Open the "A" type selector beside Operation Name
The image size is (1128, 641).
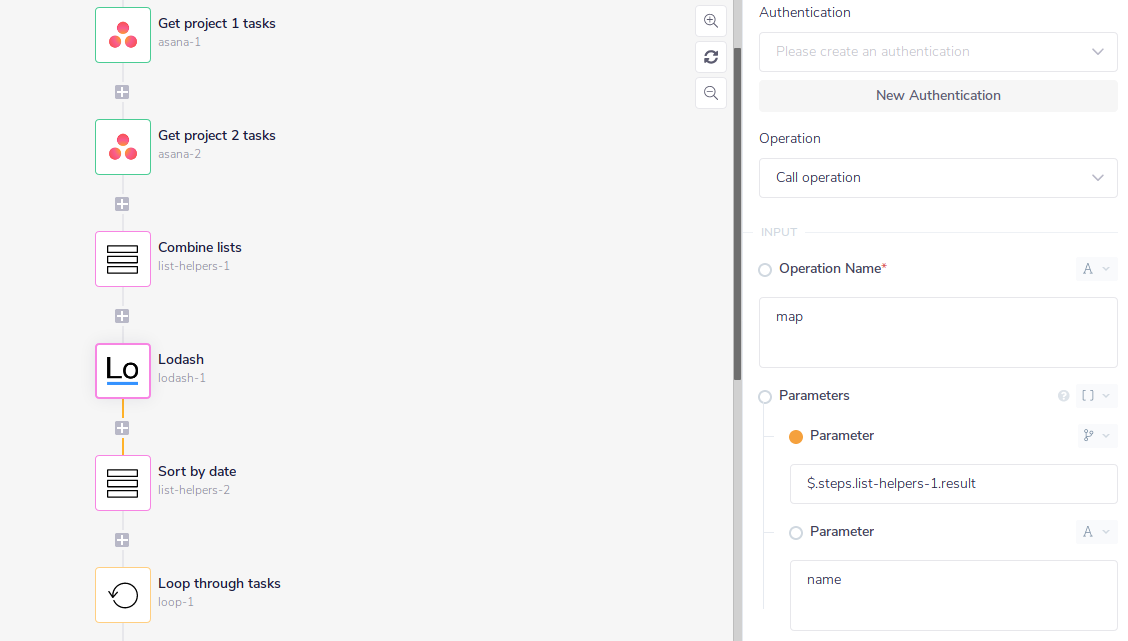coord(1096,268)
